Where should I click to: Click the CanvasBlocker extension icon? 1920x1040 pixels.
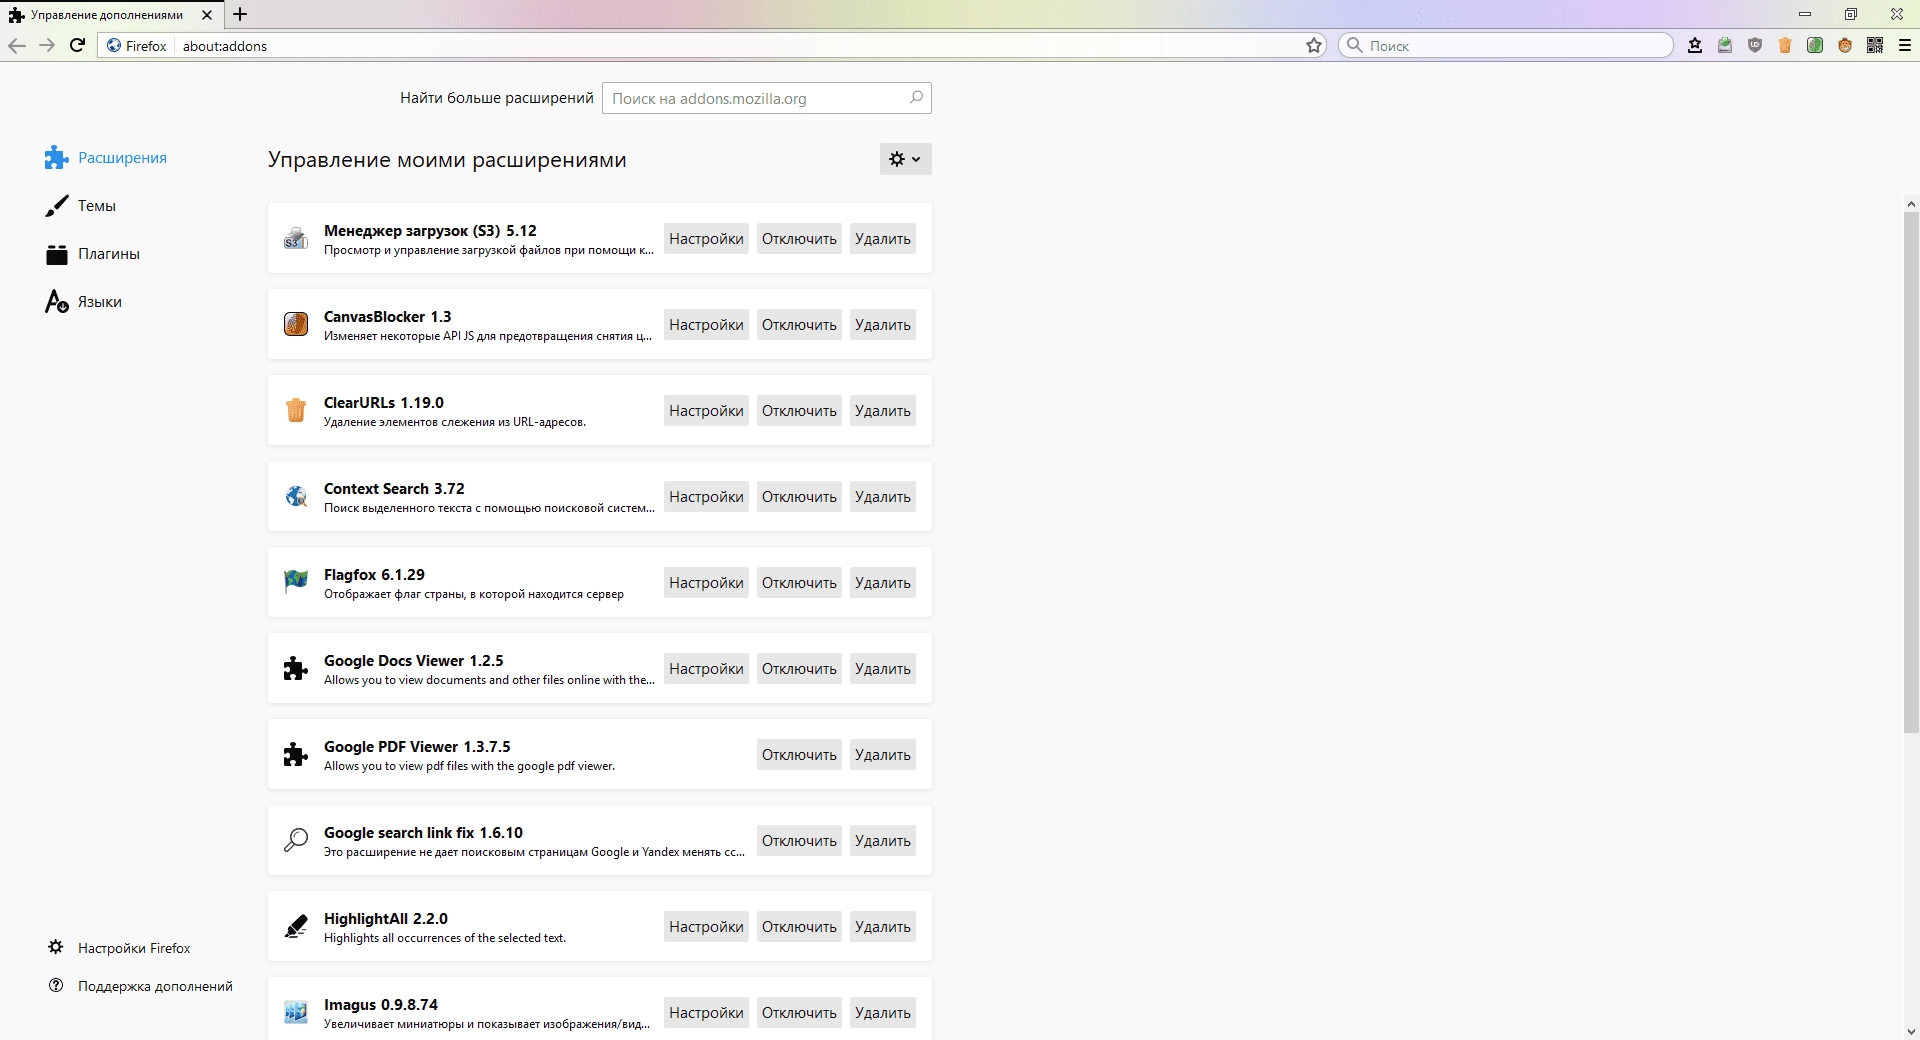click(x=296, y=324)
